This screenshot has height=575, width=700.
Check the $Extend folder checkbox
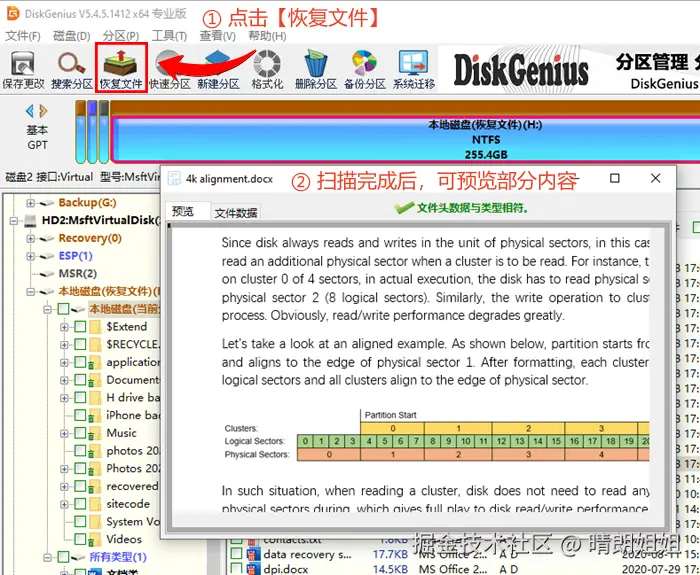point(80,327)
